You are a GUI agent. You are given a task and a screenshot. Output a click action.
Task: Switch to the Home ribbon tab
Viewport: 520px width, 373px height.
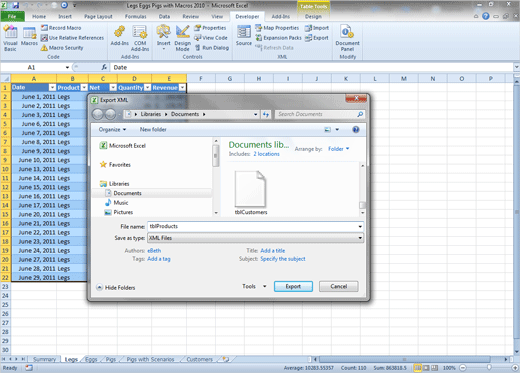[39, 16]
